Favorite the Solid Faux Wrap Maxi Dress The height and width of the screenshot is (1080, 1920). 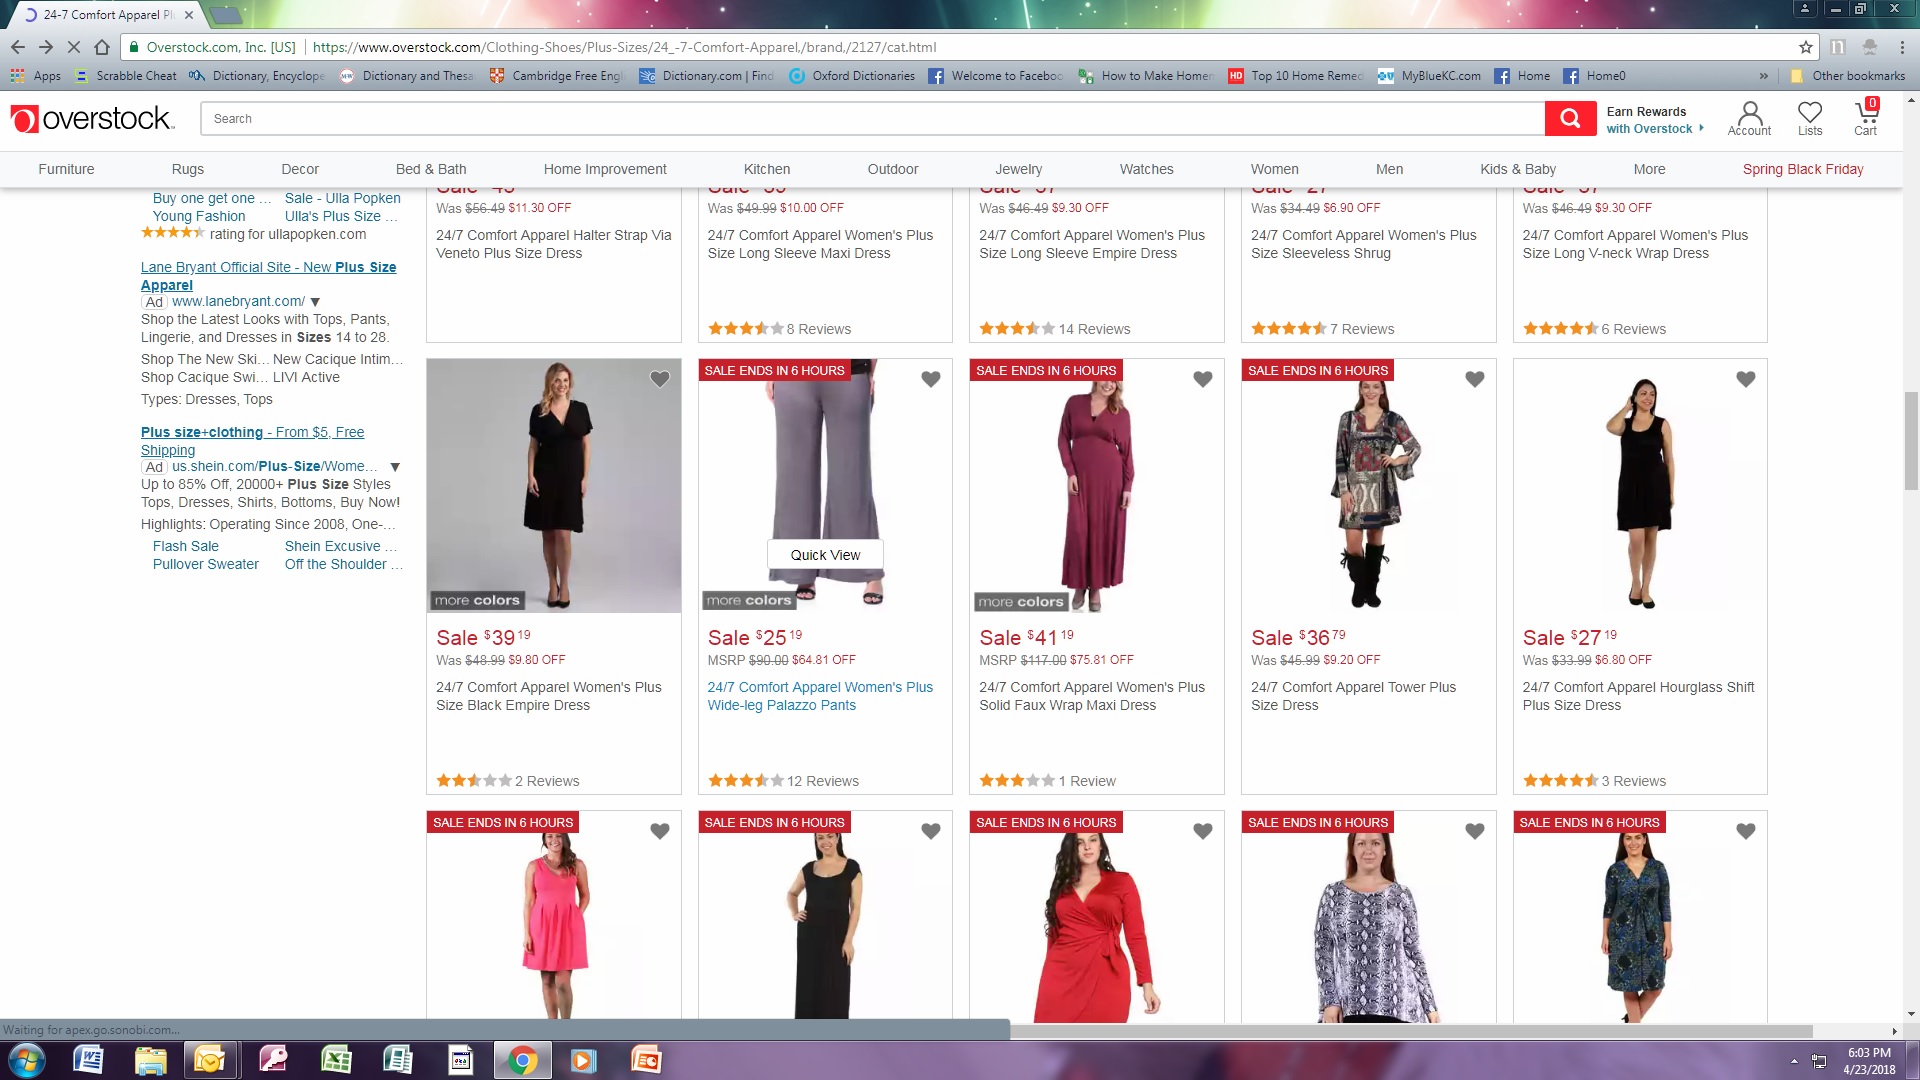[x=1203, y=379]
